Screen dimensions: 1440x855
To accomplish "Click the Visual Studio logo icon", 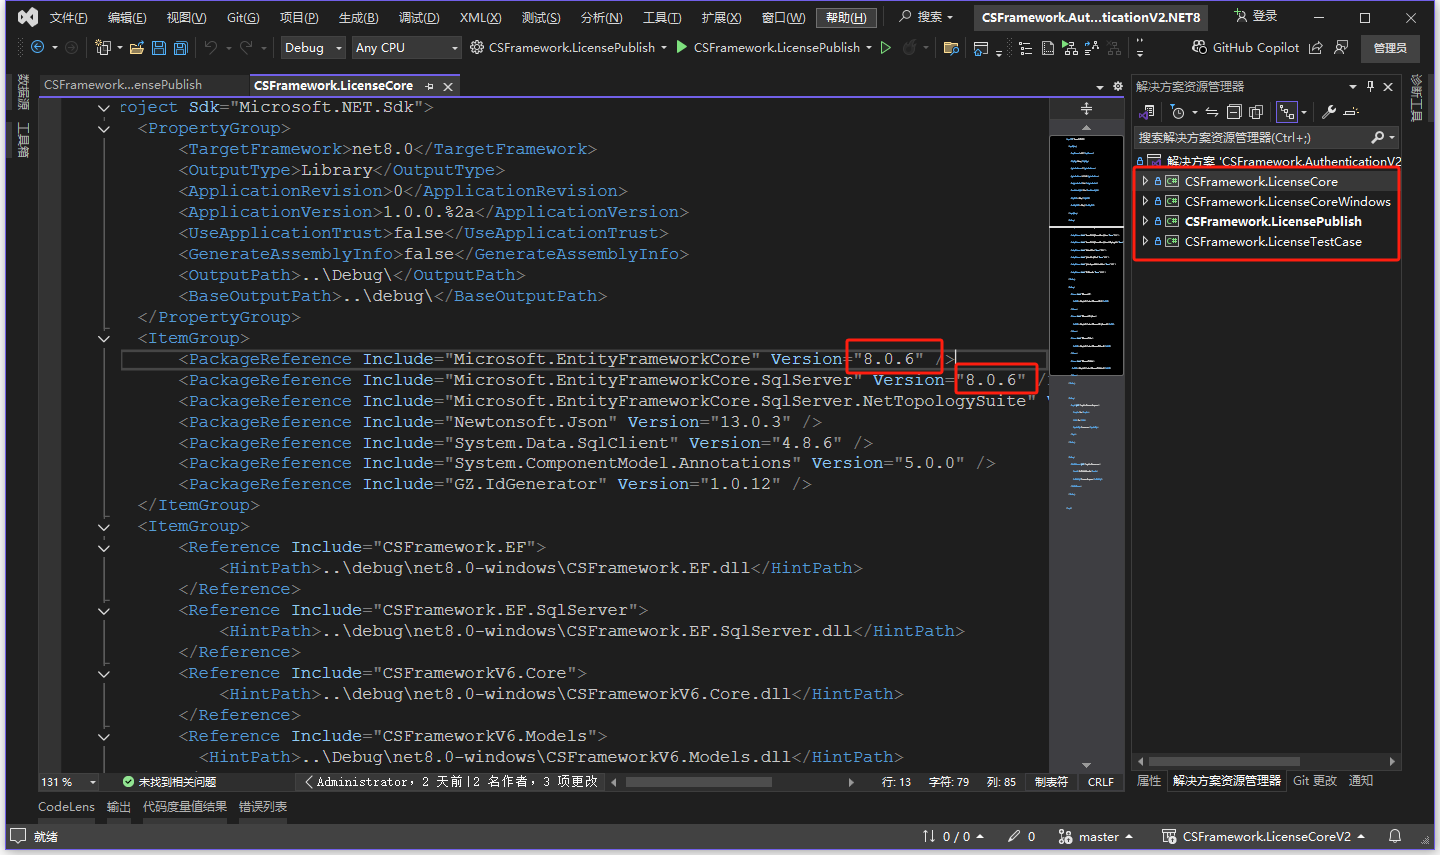I will 28,17.
